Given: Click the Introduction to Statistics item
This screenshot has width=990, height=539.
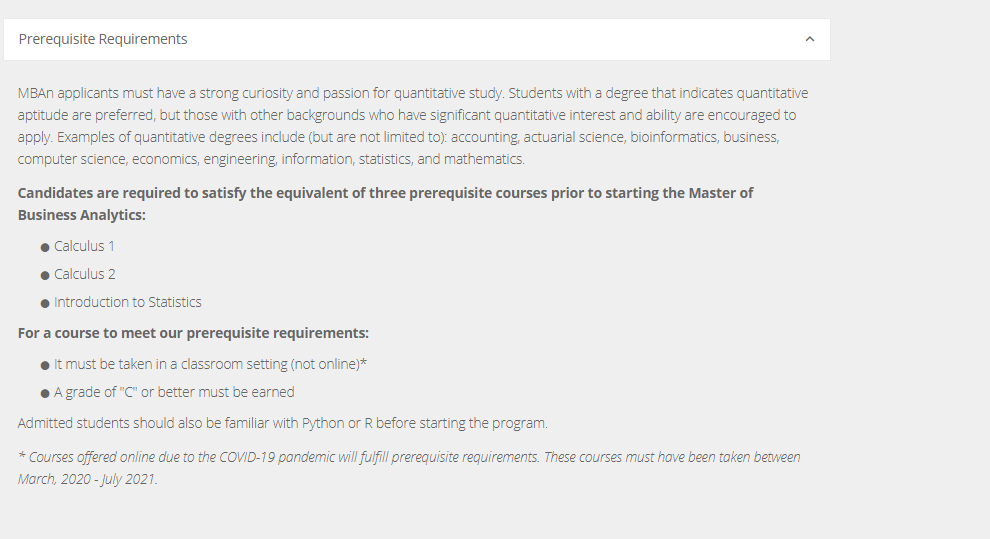Looking at the screenshot, I should point(128,302).
